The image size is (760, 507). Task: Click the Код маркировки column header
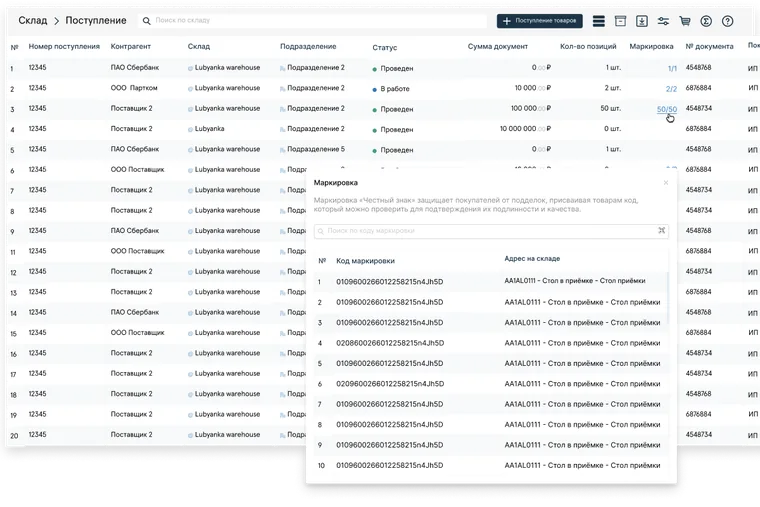coord(365,261)
